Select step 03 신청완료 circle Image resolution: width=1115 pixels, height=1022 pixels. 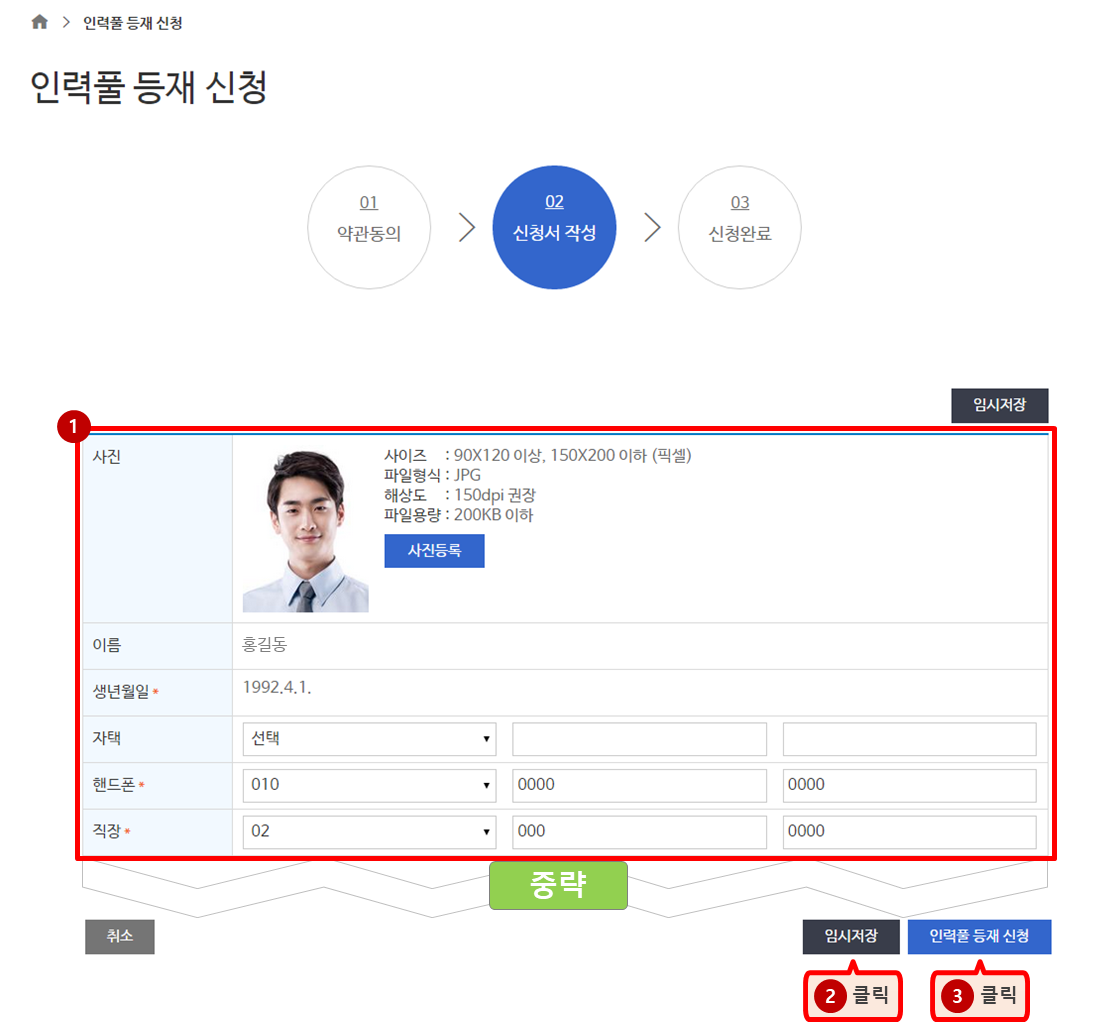point(740,228)
